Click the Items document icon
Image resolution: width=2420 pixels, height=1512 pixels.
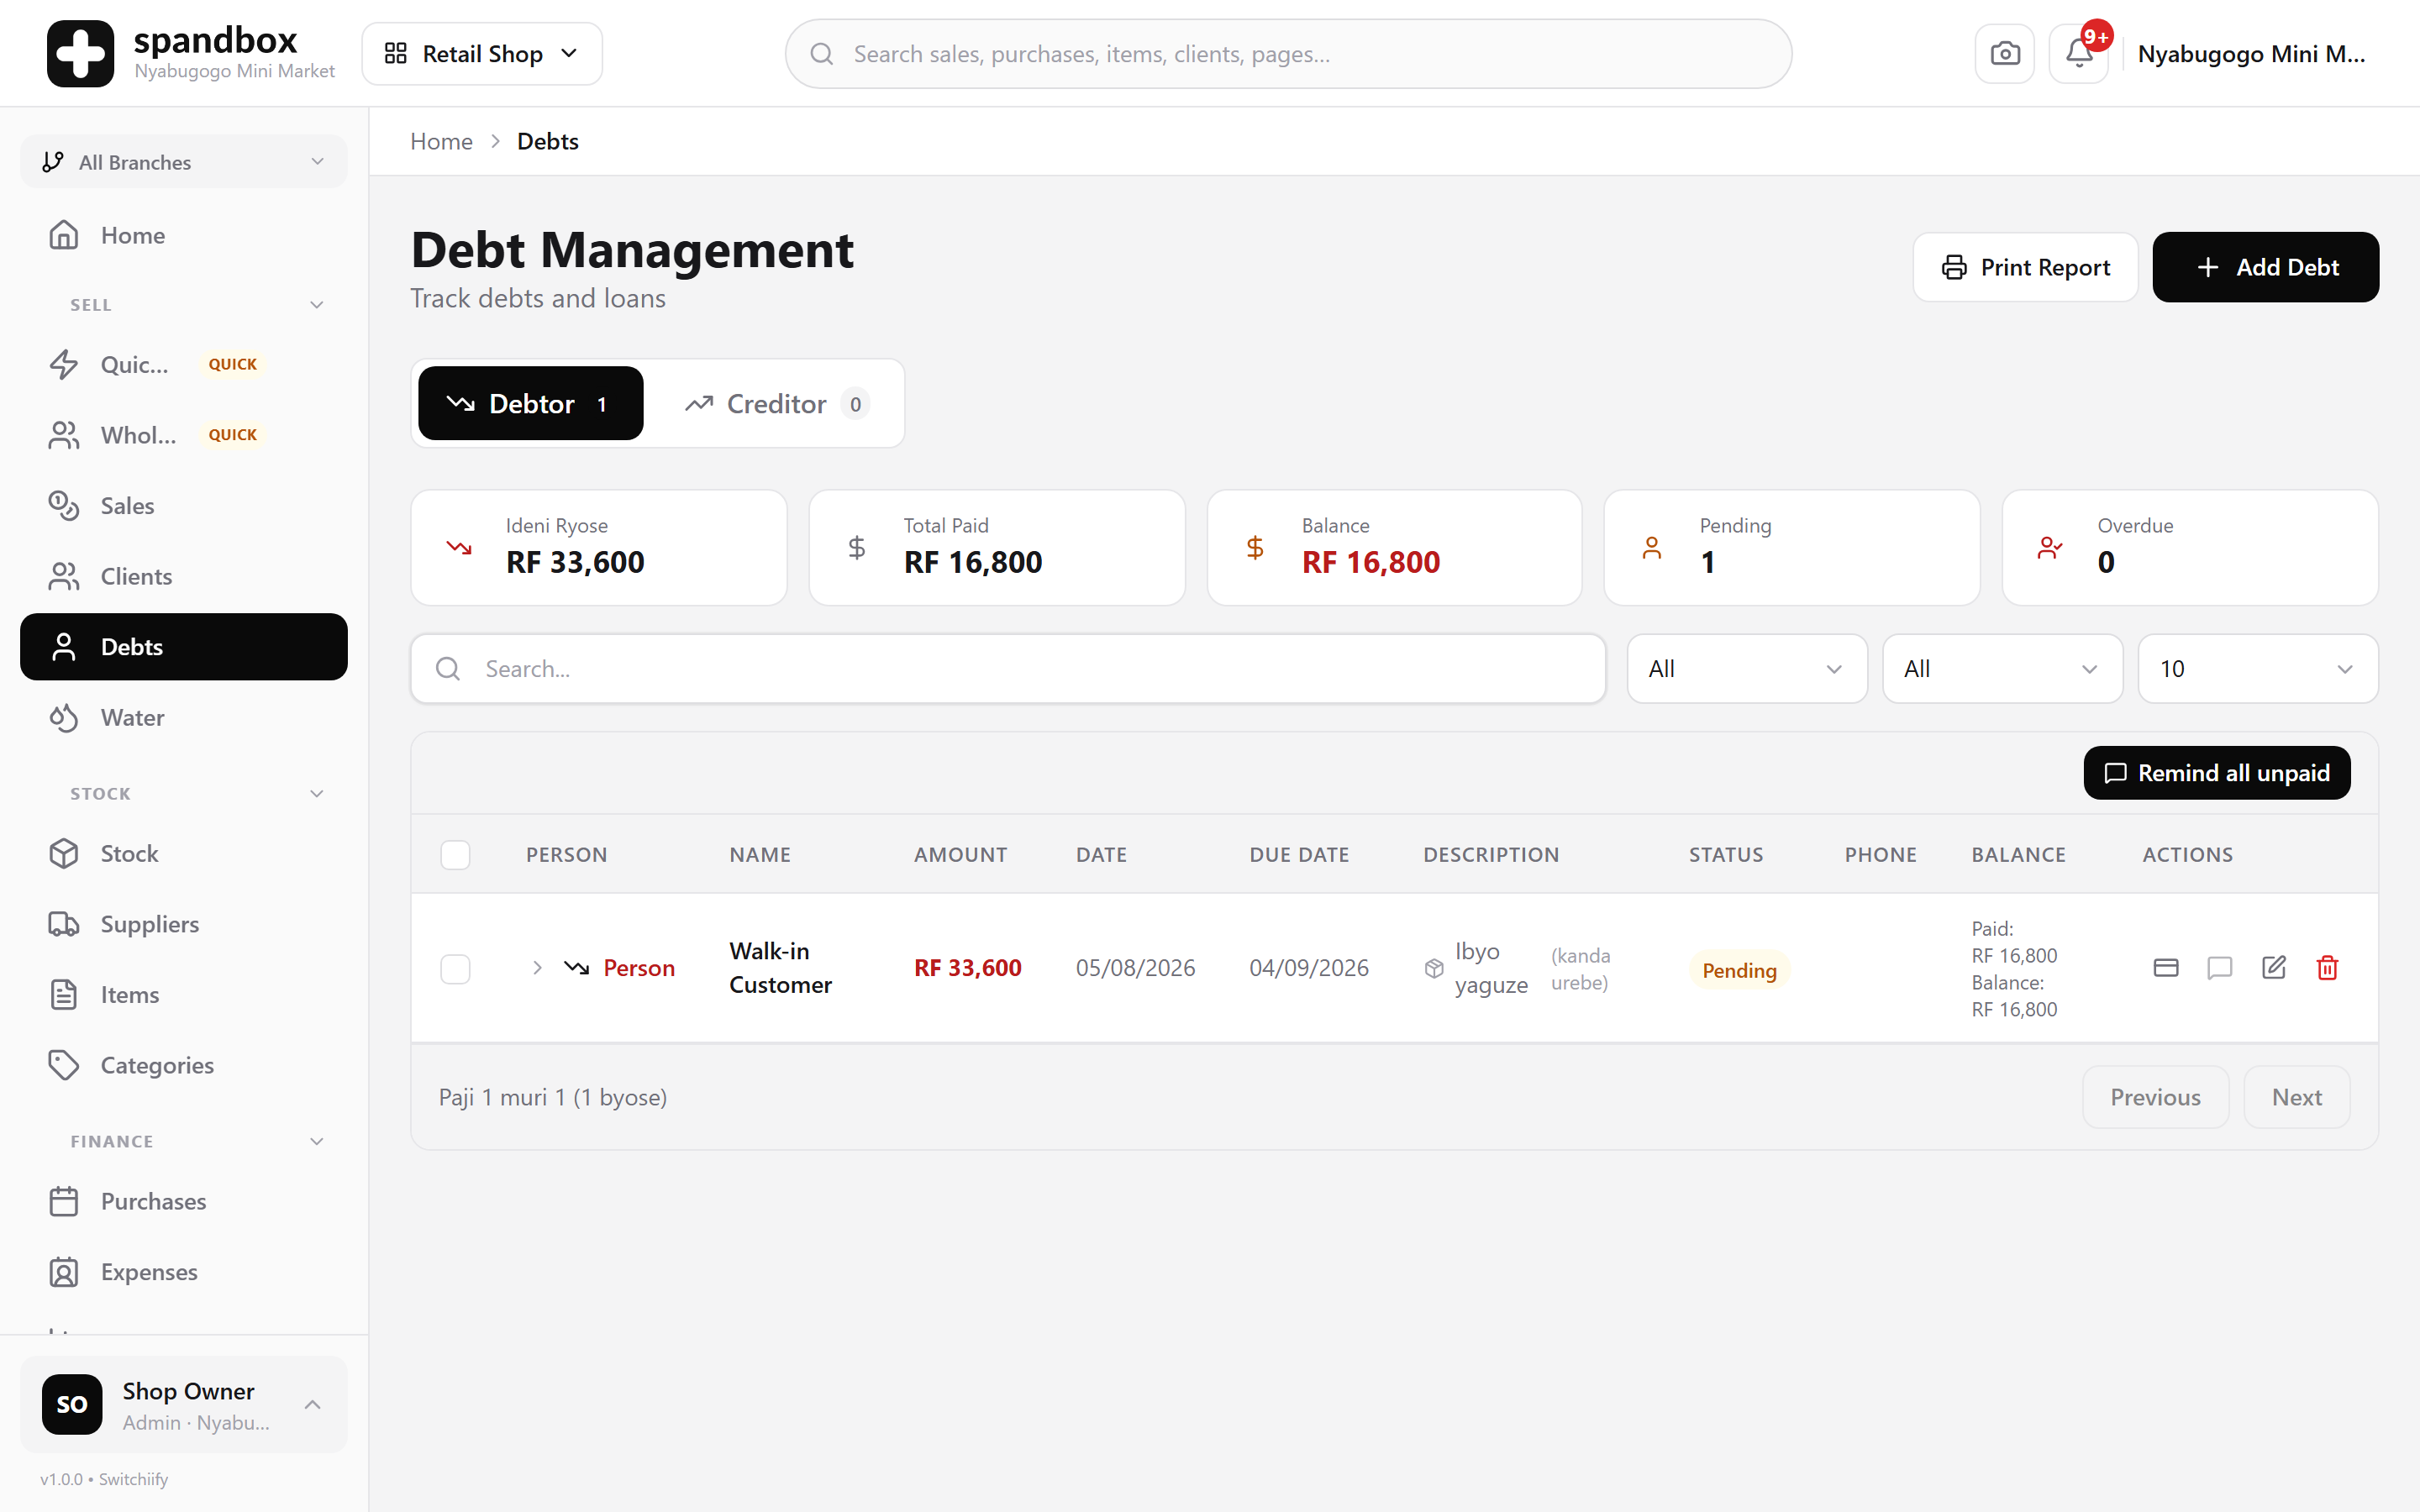pos(64,994)
